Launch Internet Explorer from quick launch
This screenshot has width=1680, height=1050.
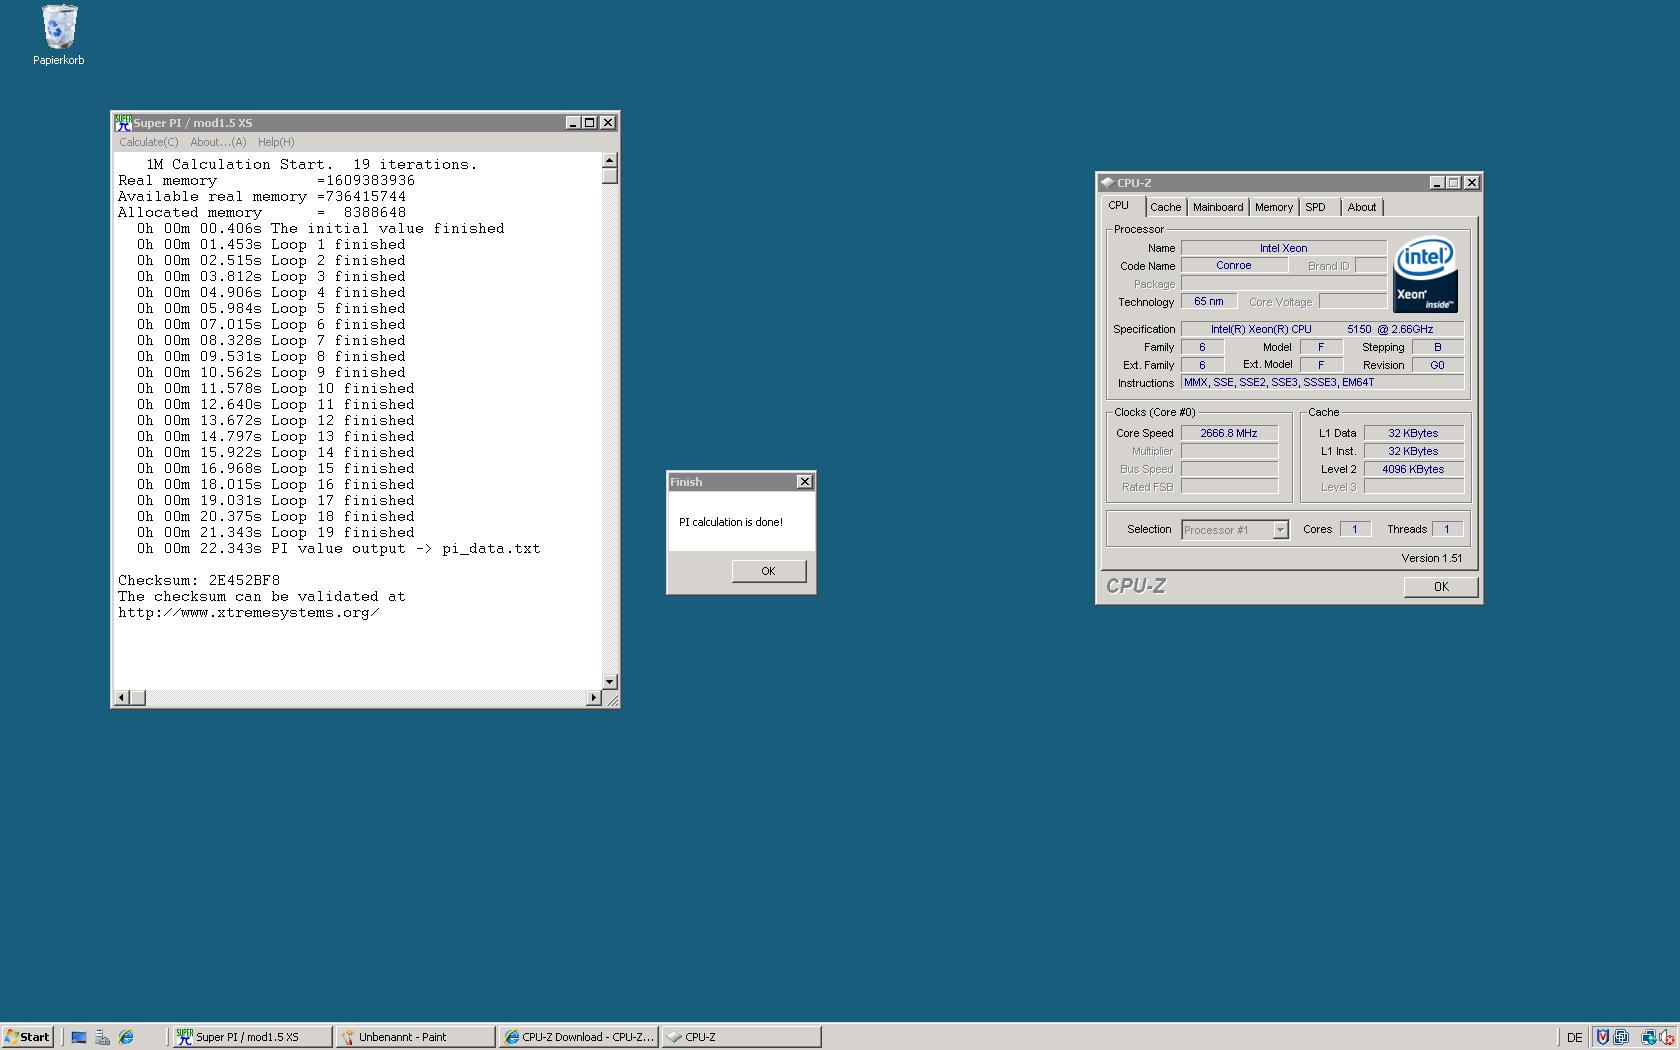126,1037
